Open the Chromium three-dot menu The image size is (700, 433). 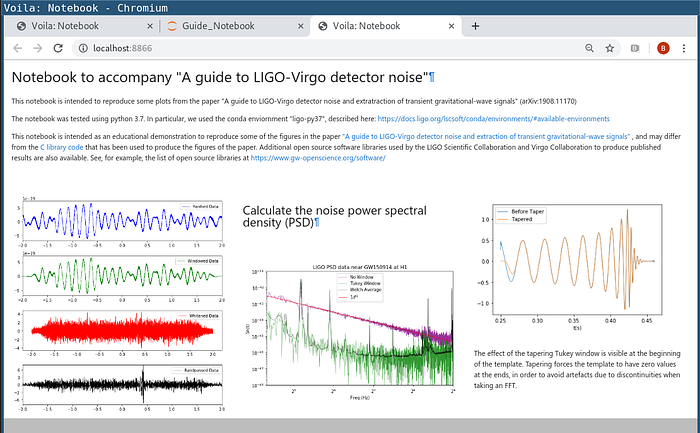(x=684, y=48)
